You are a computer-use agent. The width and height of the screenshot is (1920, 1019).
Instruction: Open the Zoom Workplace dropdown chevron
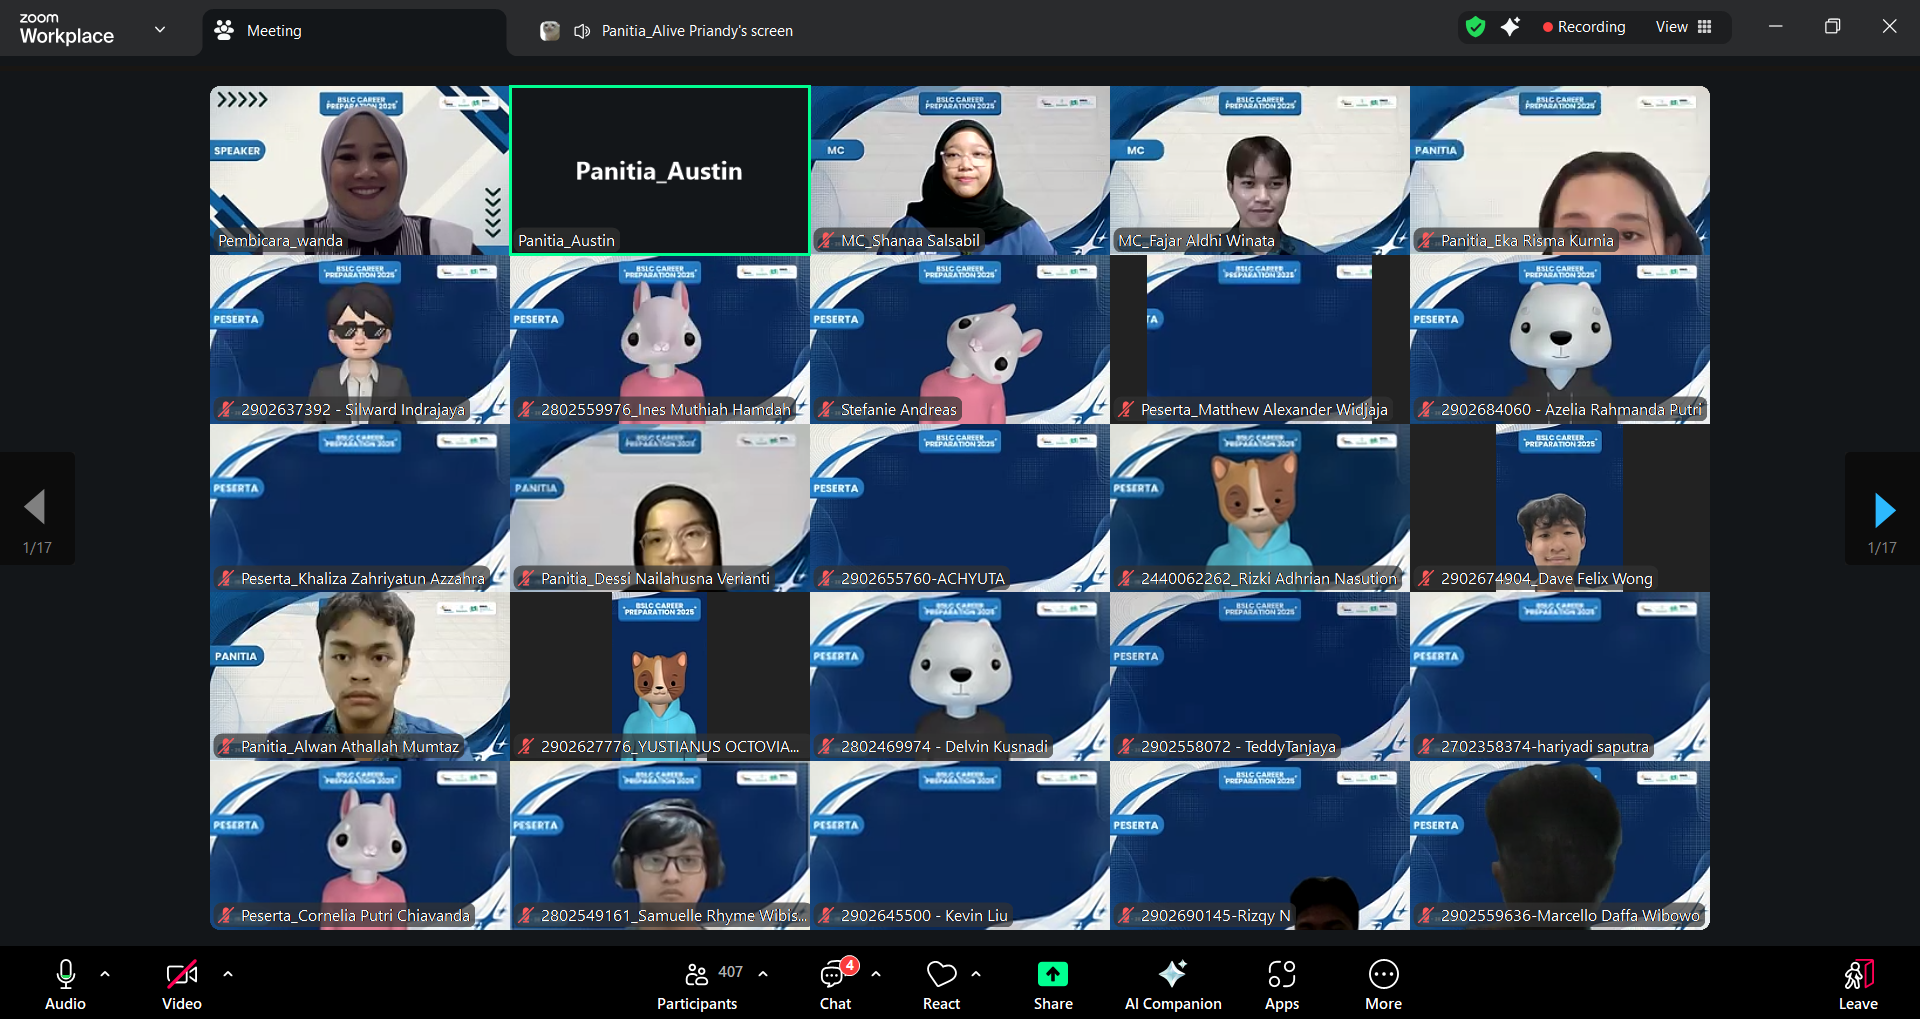pos(160,30)
